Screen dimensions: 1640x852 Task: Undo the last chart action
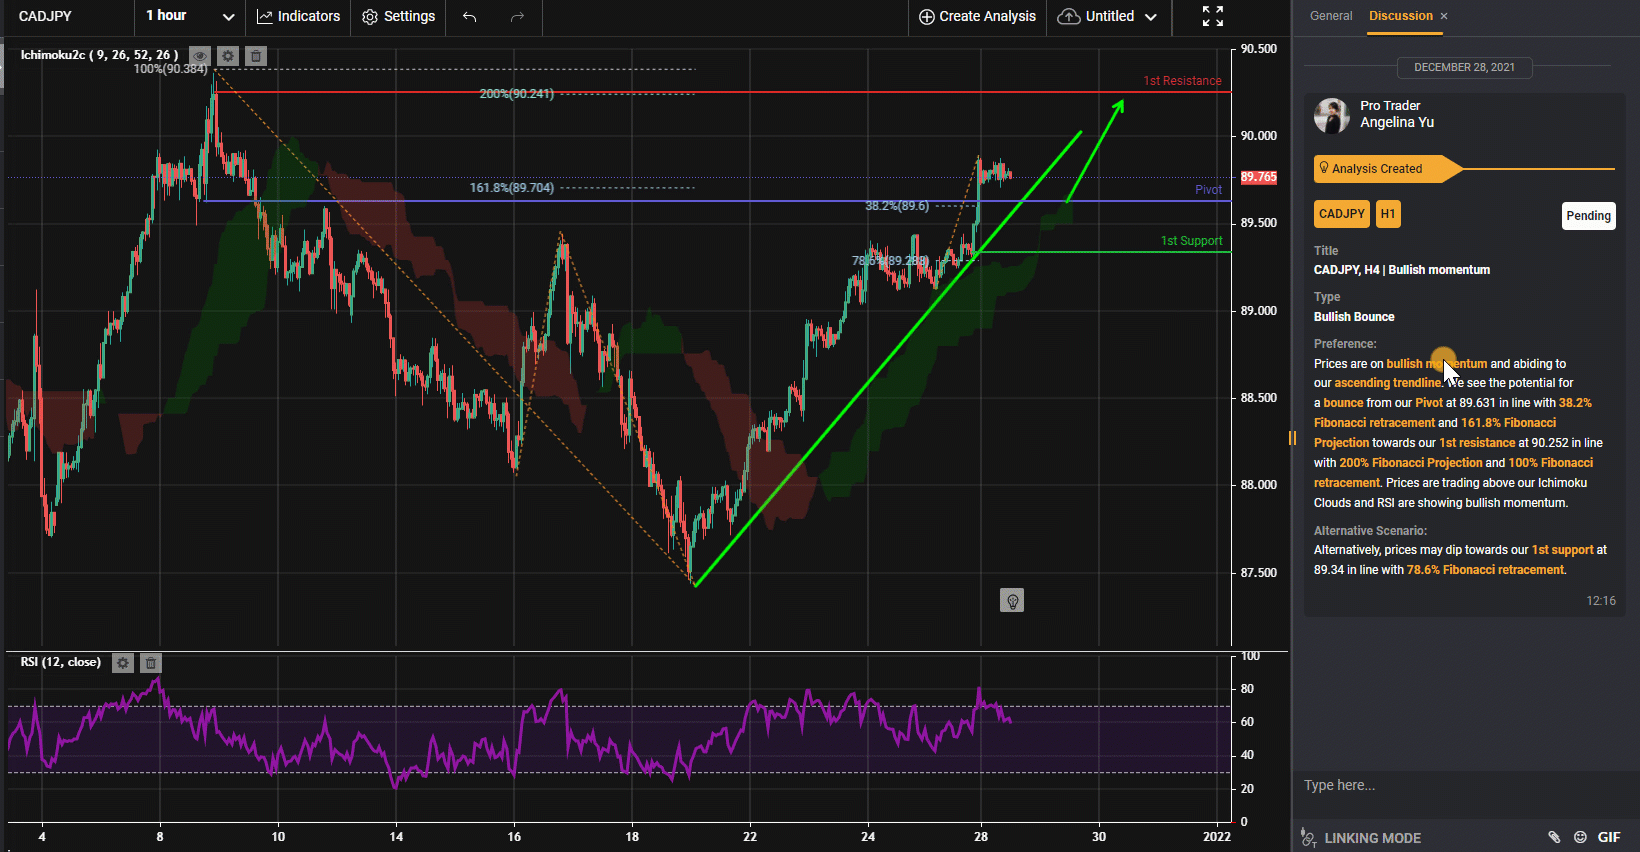pos(470,16)
